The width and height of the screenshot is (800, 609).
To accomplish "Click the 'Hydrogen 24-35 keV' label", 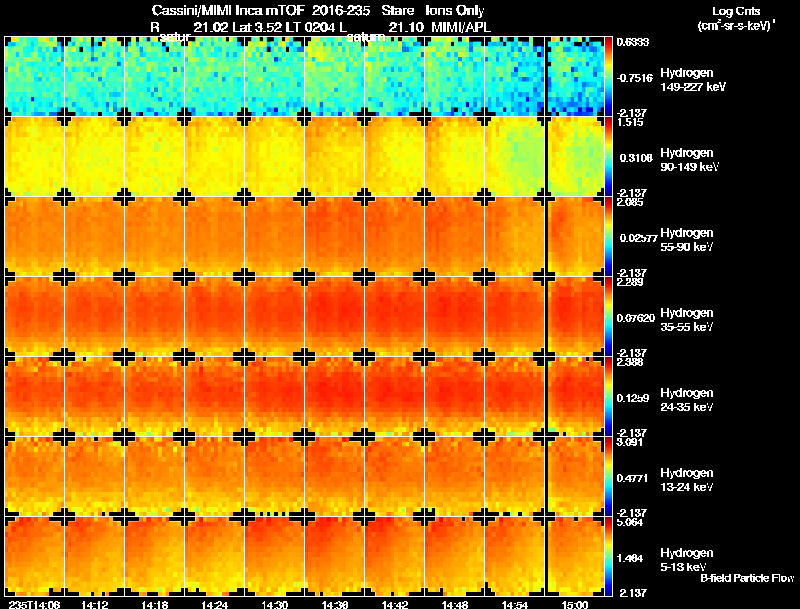I will (687, 400).
